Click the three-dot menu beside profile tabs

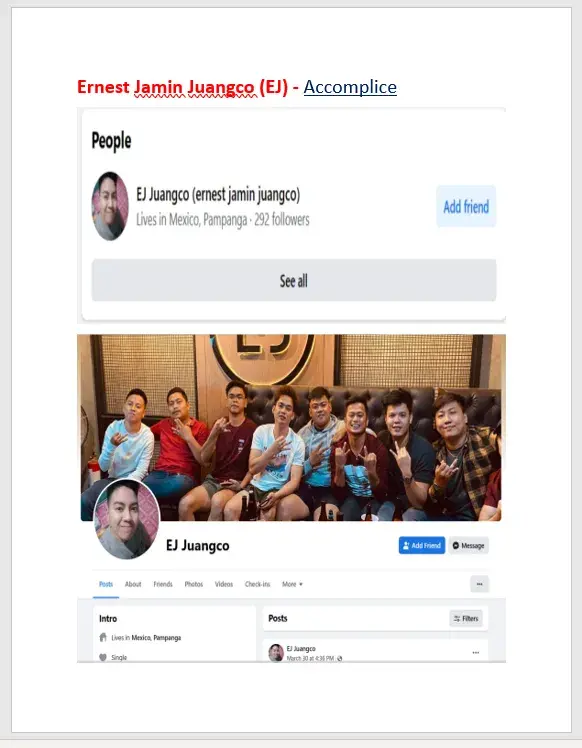point(479,584)
